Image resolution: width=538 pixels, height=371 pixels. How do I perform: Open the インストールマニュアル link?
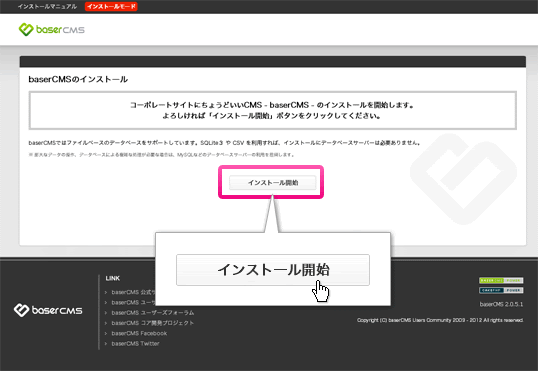47,7
